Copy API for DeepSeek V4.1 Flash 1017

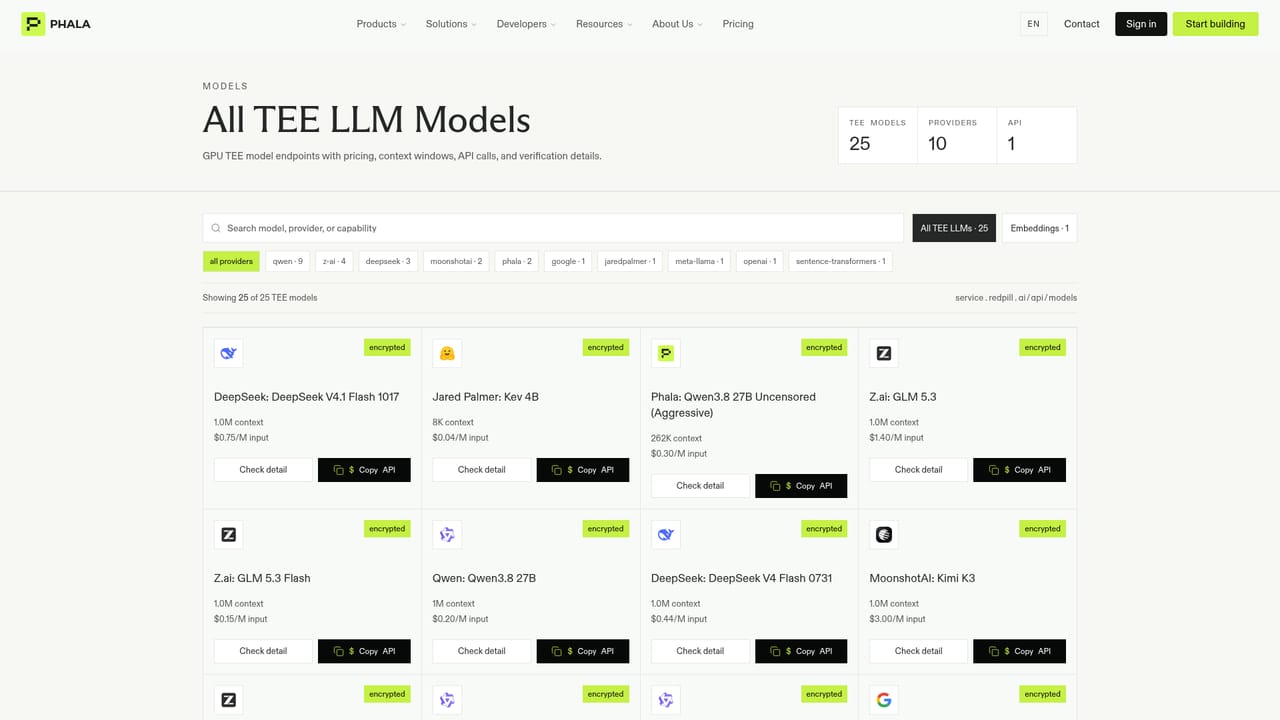tap(364, 470)
